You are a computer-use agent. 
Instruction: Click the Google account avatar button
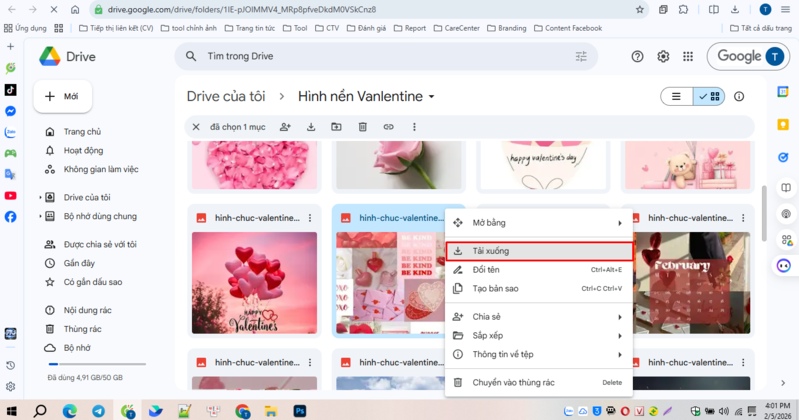(775, 56)
